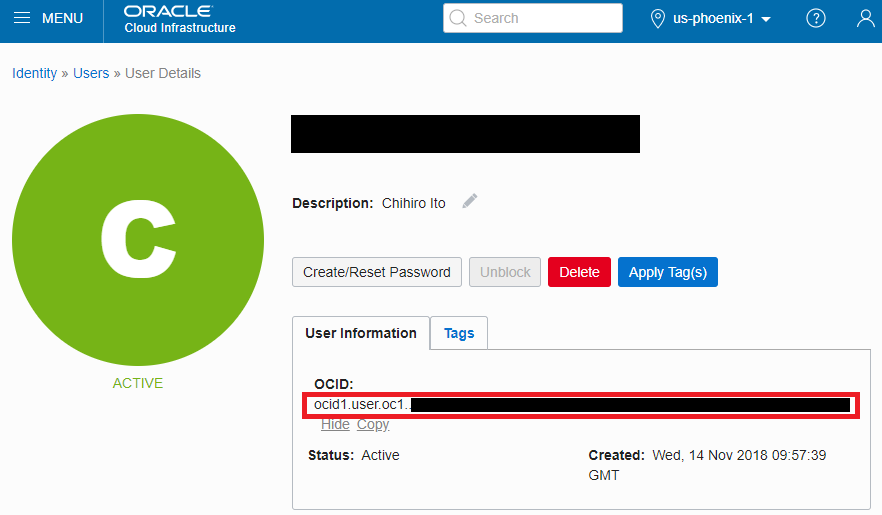The width and height of the screenshot is (882, 515).
Task: Open the user profile icon
Action: pos(865,18)
